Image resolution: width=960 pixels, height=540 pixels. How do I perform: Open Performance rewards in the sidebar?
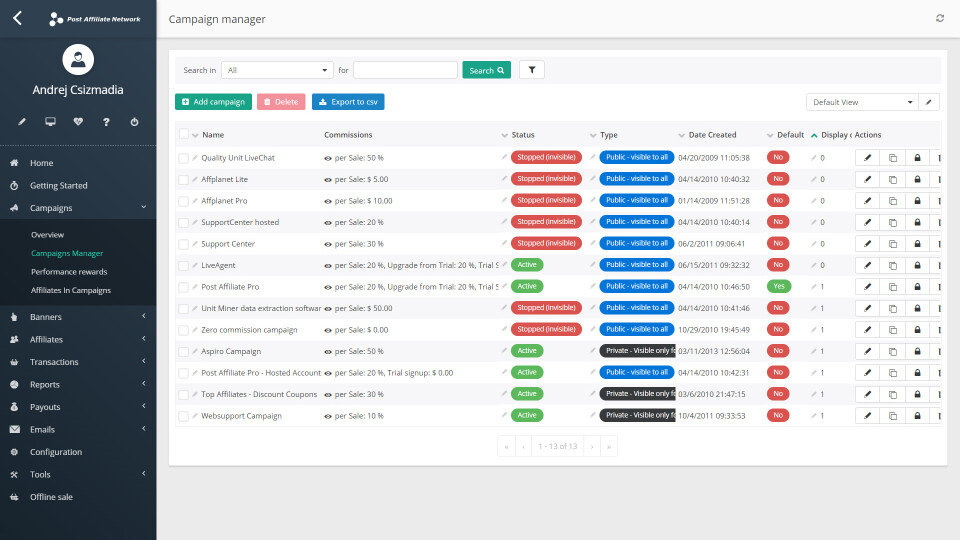pyautogui.click(x=69, y=272)
